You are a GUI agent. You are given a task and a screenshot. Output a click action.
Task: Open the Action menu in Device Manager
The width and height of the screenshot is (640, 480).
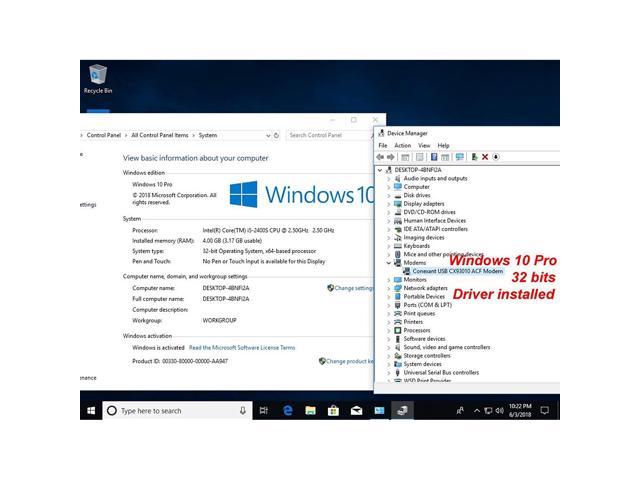402,145
